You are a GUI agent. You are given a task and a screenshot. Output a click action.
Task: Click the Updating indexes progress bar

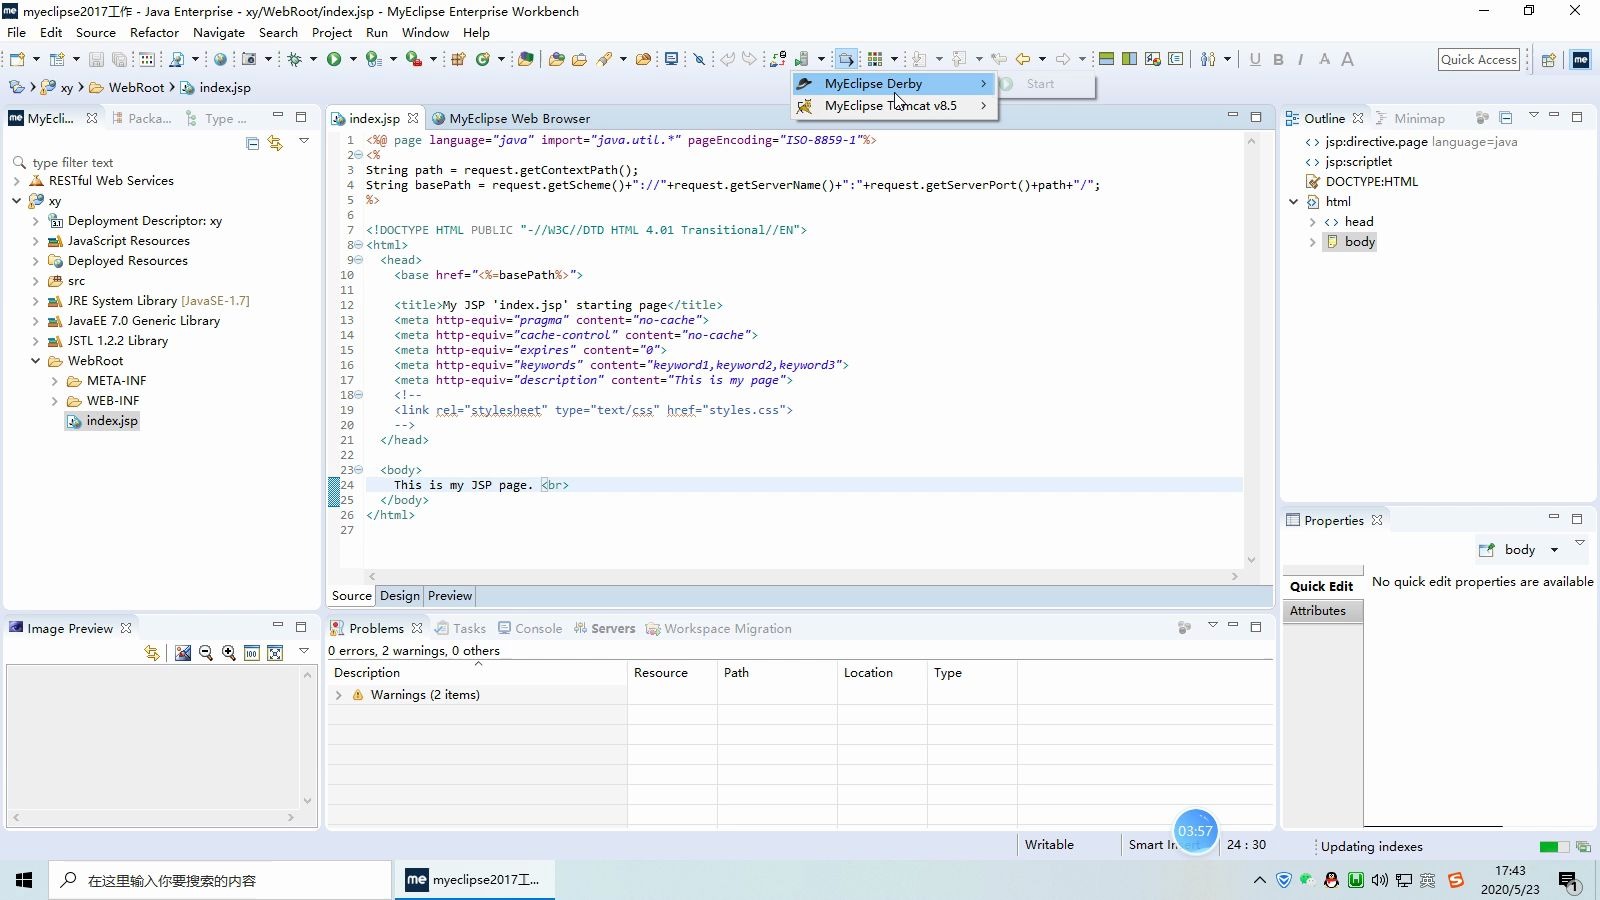point(1555,847)
